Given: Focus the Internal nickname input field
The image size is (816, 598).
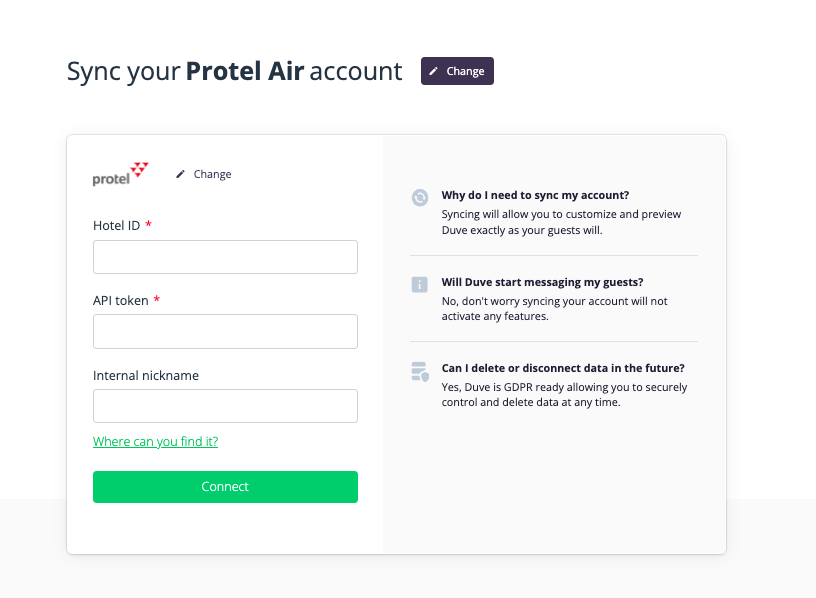Looking at the screenshot, I should 225,406.
